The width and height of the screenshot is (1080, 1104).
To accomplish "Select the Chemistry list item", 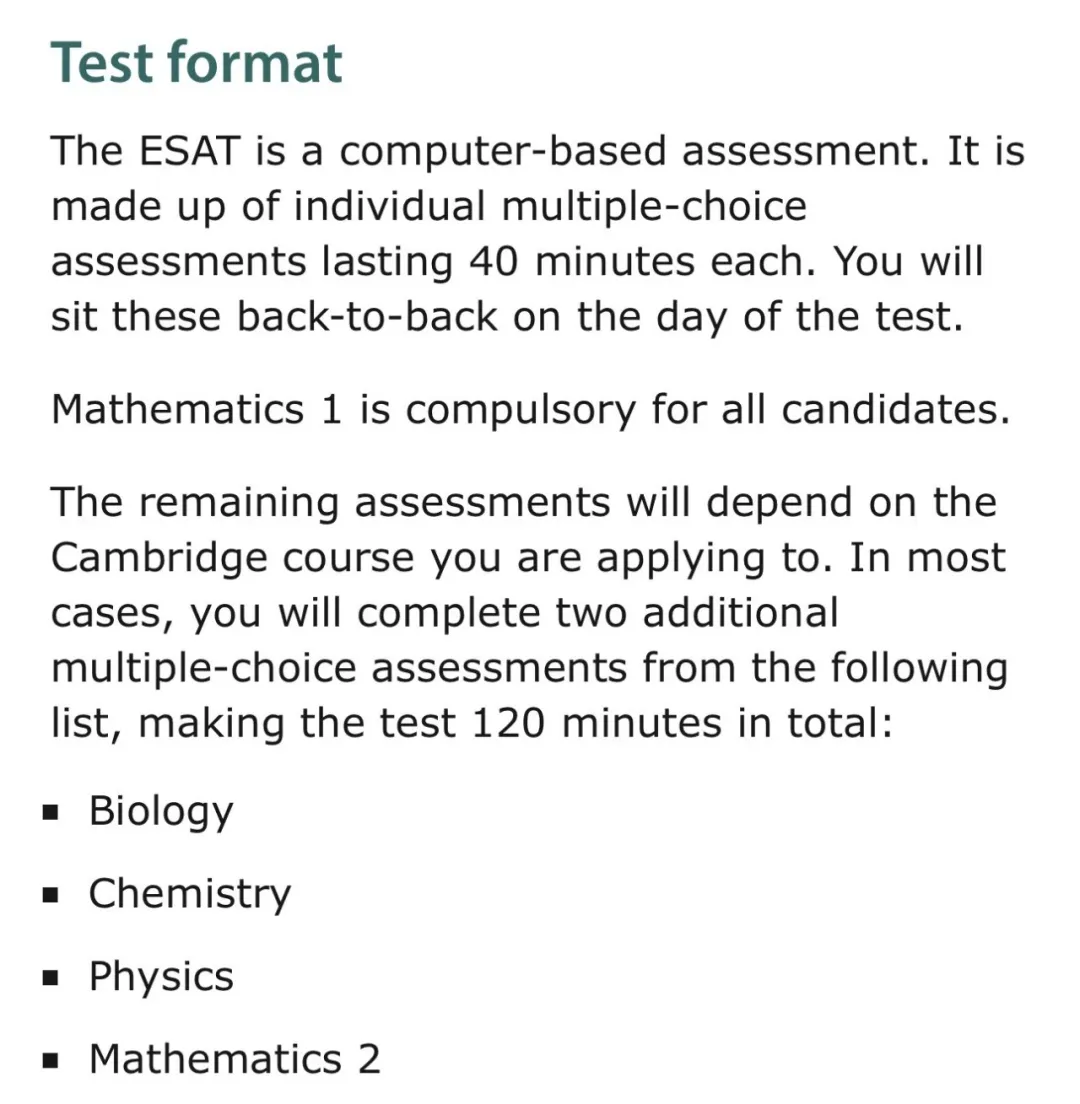I will point(189,894).
